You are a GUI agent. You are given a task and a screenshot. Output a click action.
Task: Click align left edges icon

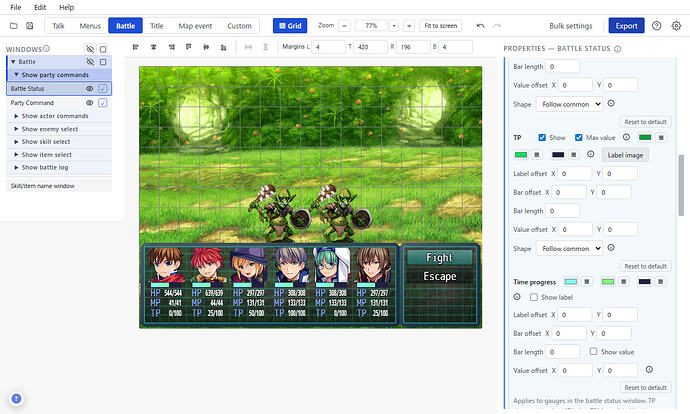point(136,47)
